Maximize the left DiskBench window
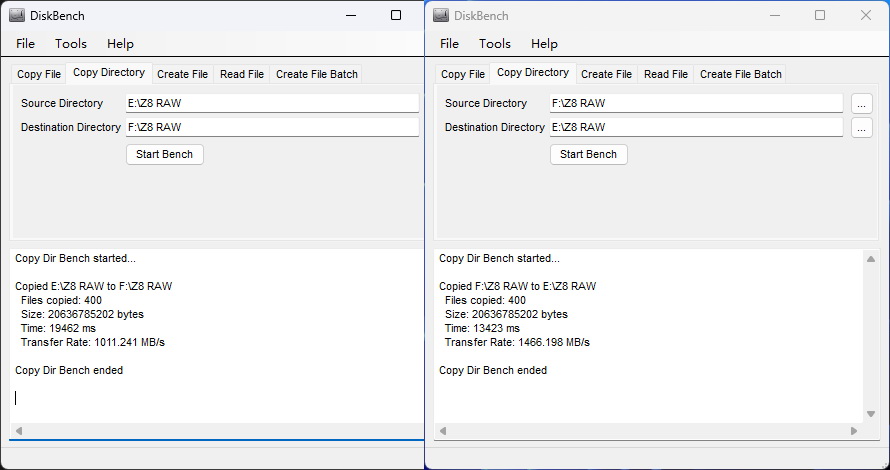The image size is (890, 470). click(396, 15)
